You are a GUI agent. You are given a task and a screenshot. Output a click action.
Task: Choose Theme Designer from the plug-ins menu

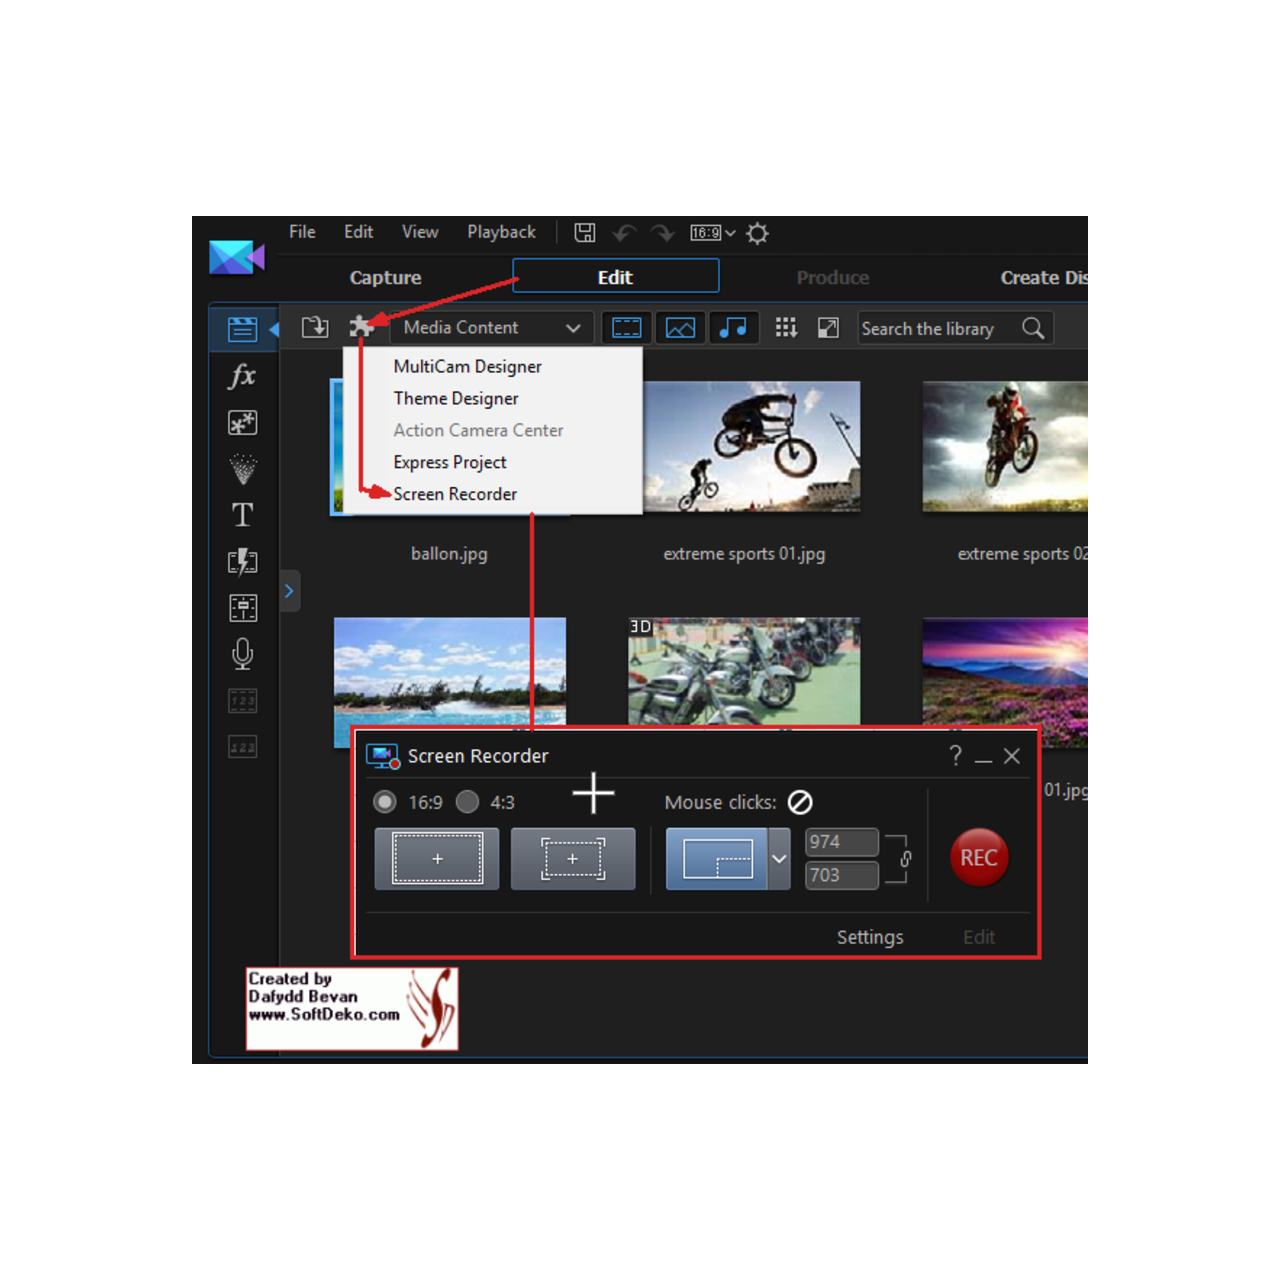(x=456, y=398)
